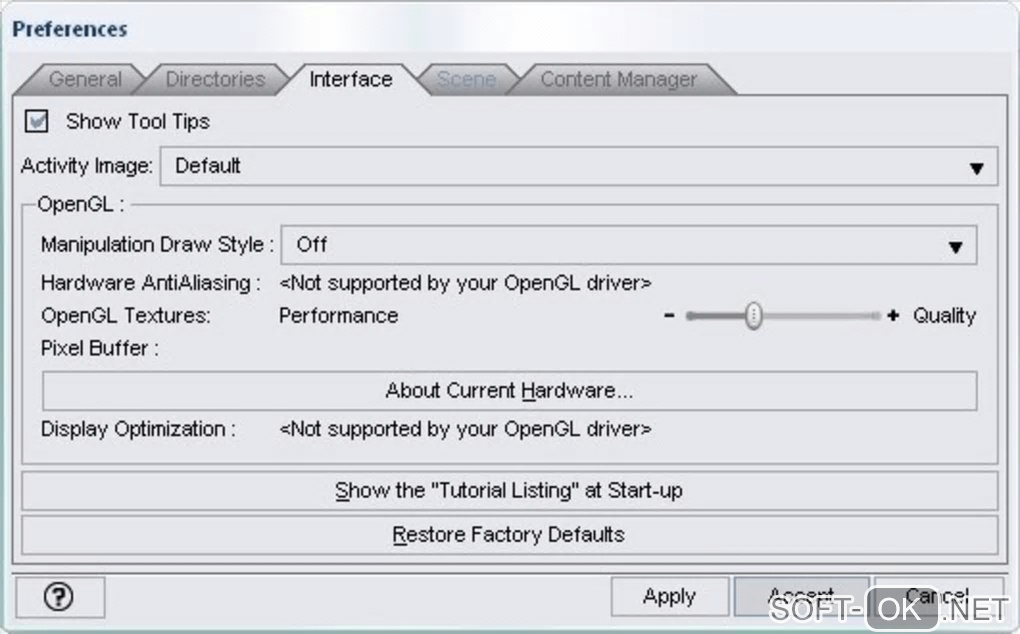The width and height of the screenshot is (1020, 634).
Task: Click Show the "Tutorial Listing" at Start-up
Action: (x=509, y=491)
